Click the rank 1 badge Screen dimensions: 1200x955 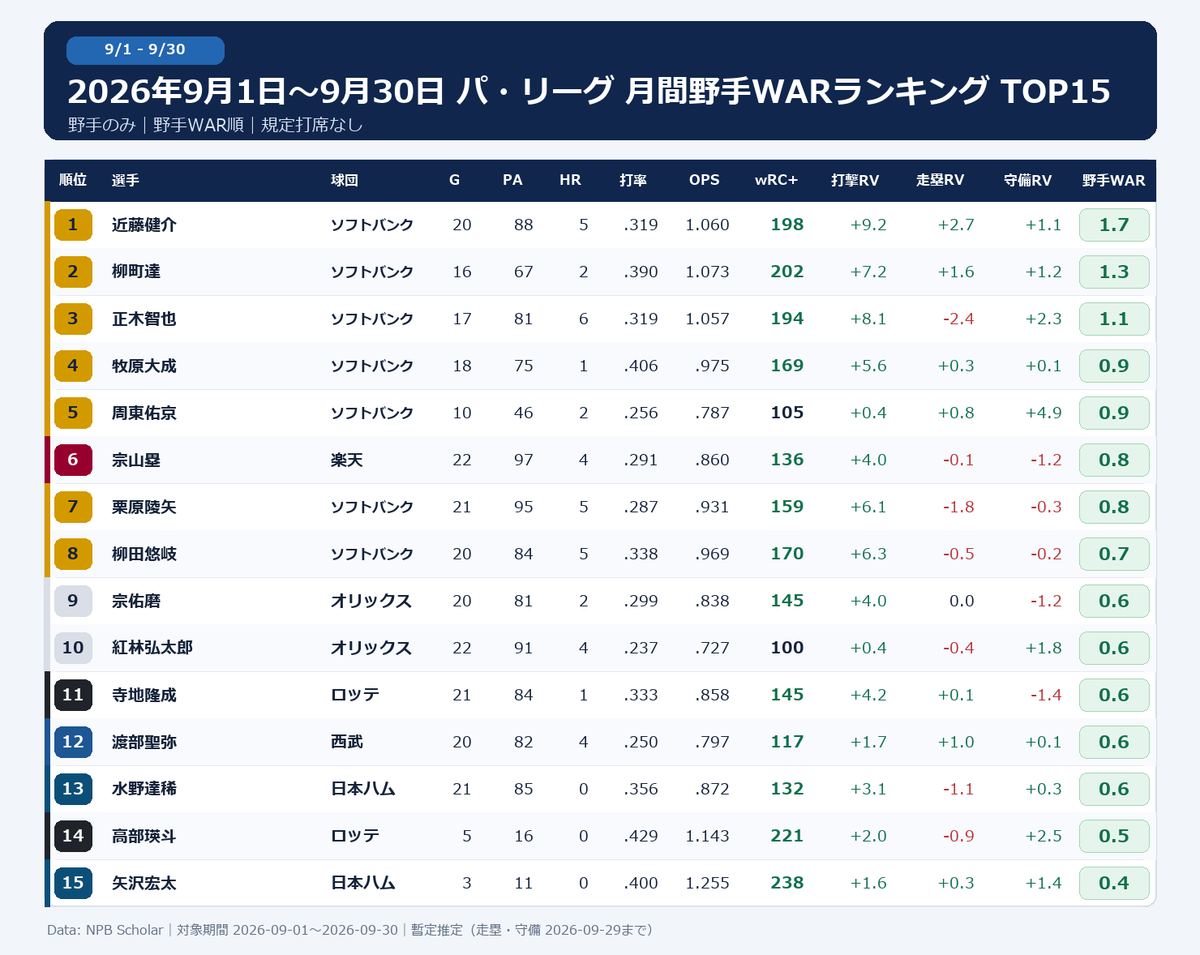click(73, 225)
